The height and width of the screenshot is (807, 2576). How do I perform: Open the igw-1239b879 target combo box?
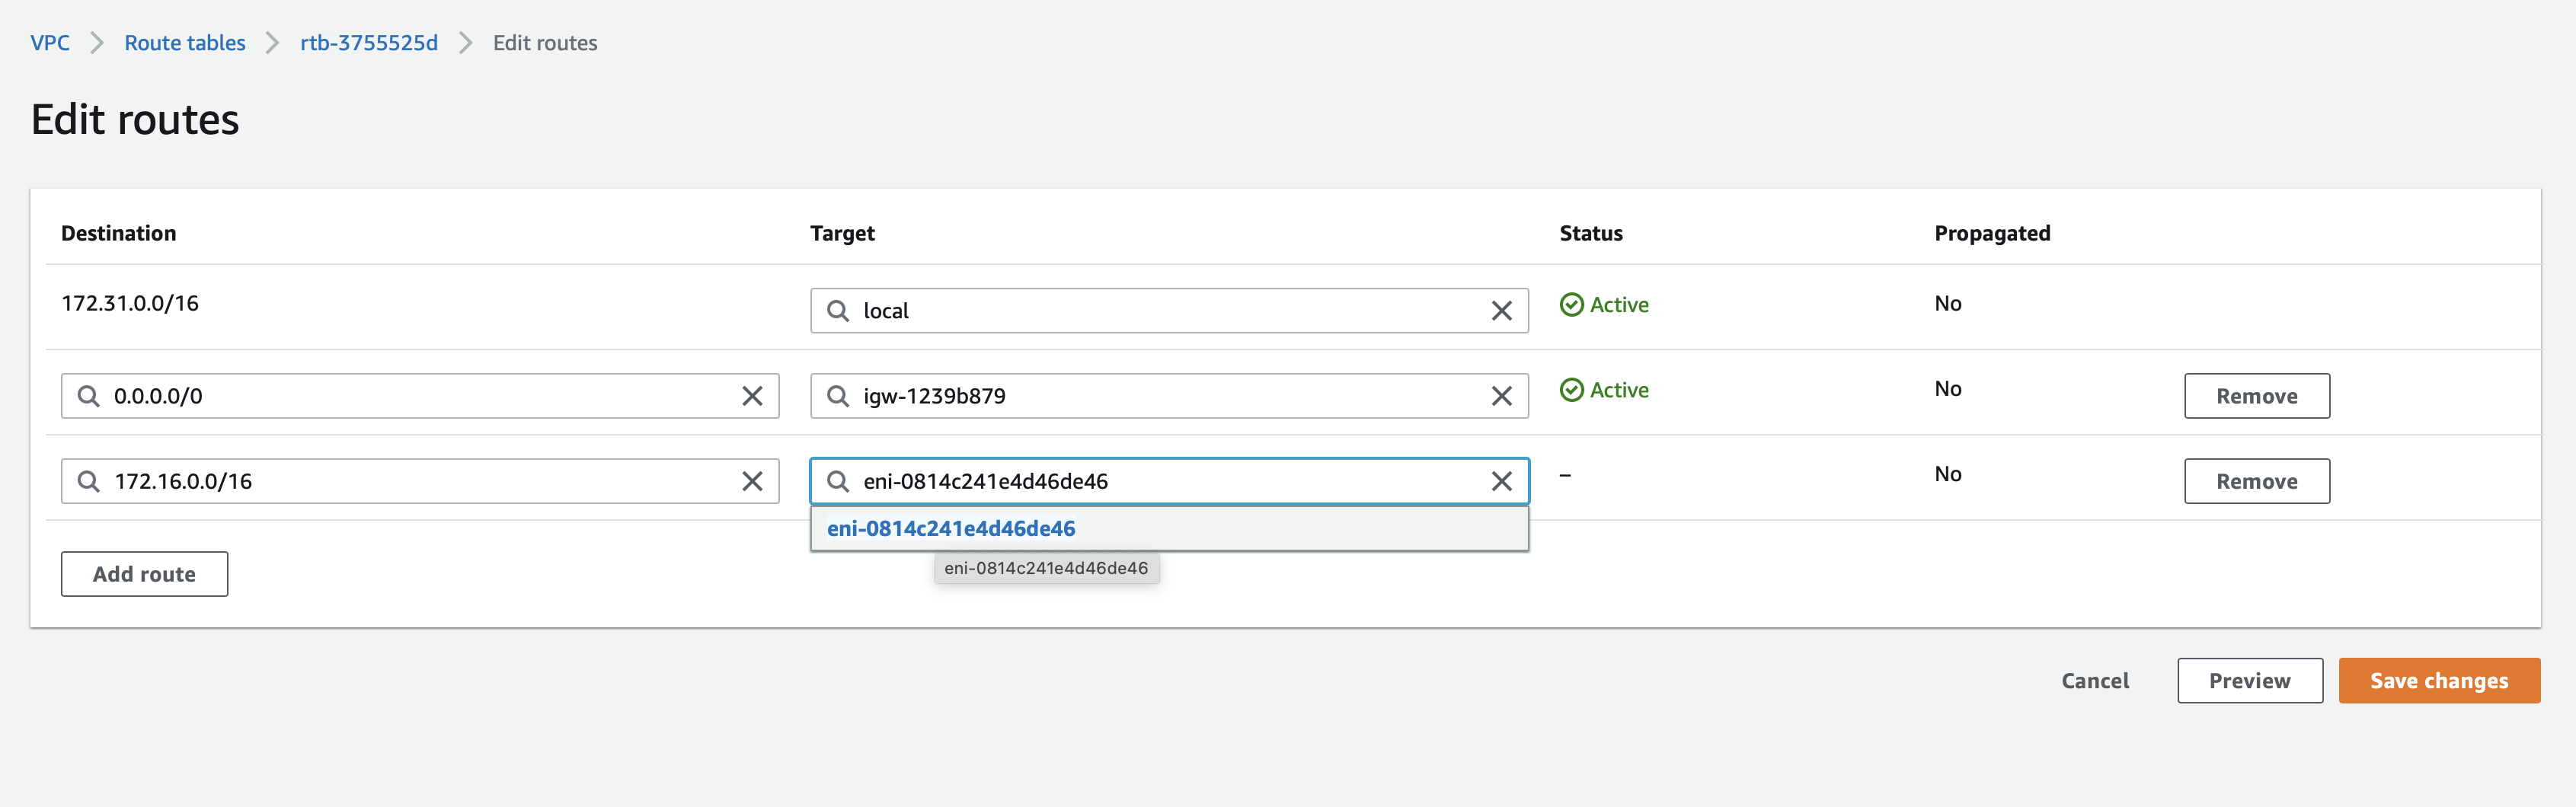pyautogui.click(x=1160, y=396)
